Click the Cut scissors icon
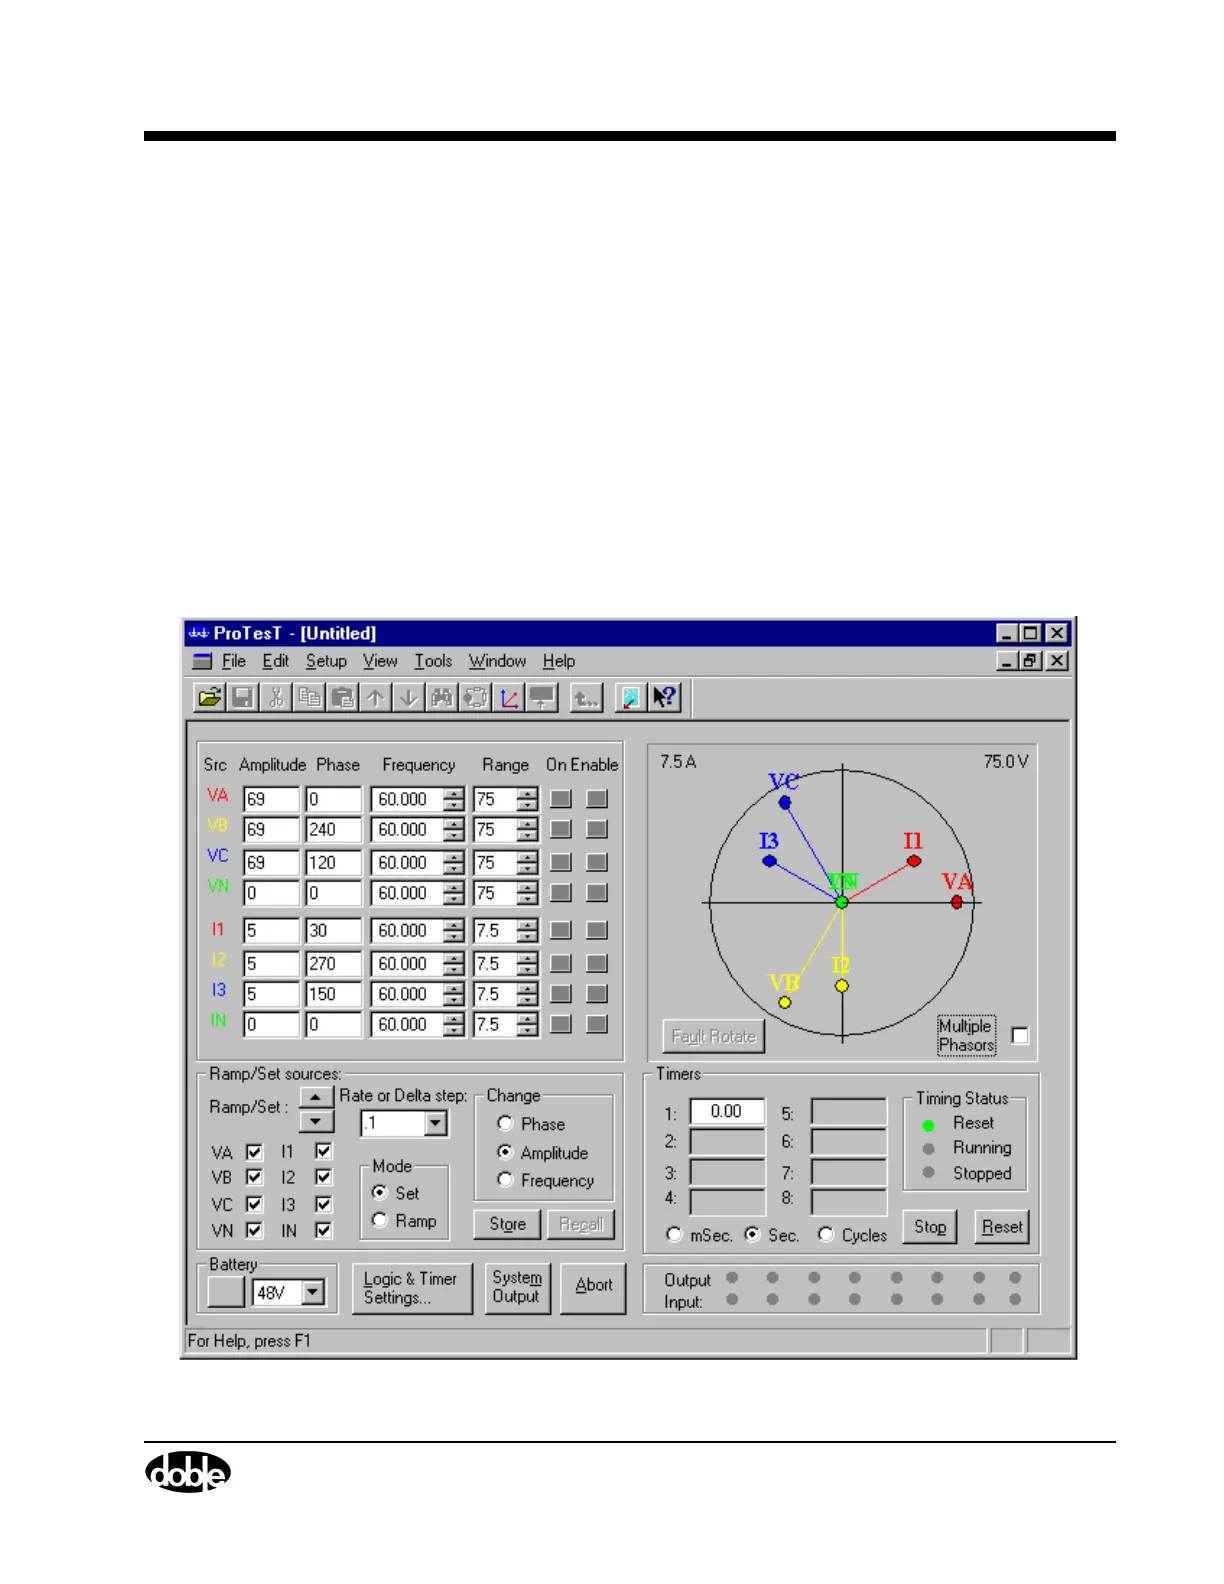 tap(276, 697)
